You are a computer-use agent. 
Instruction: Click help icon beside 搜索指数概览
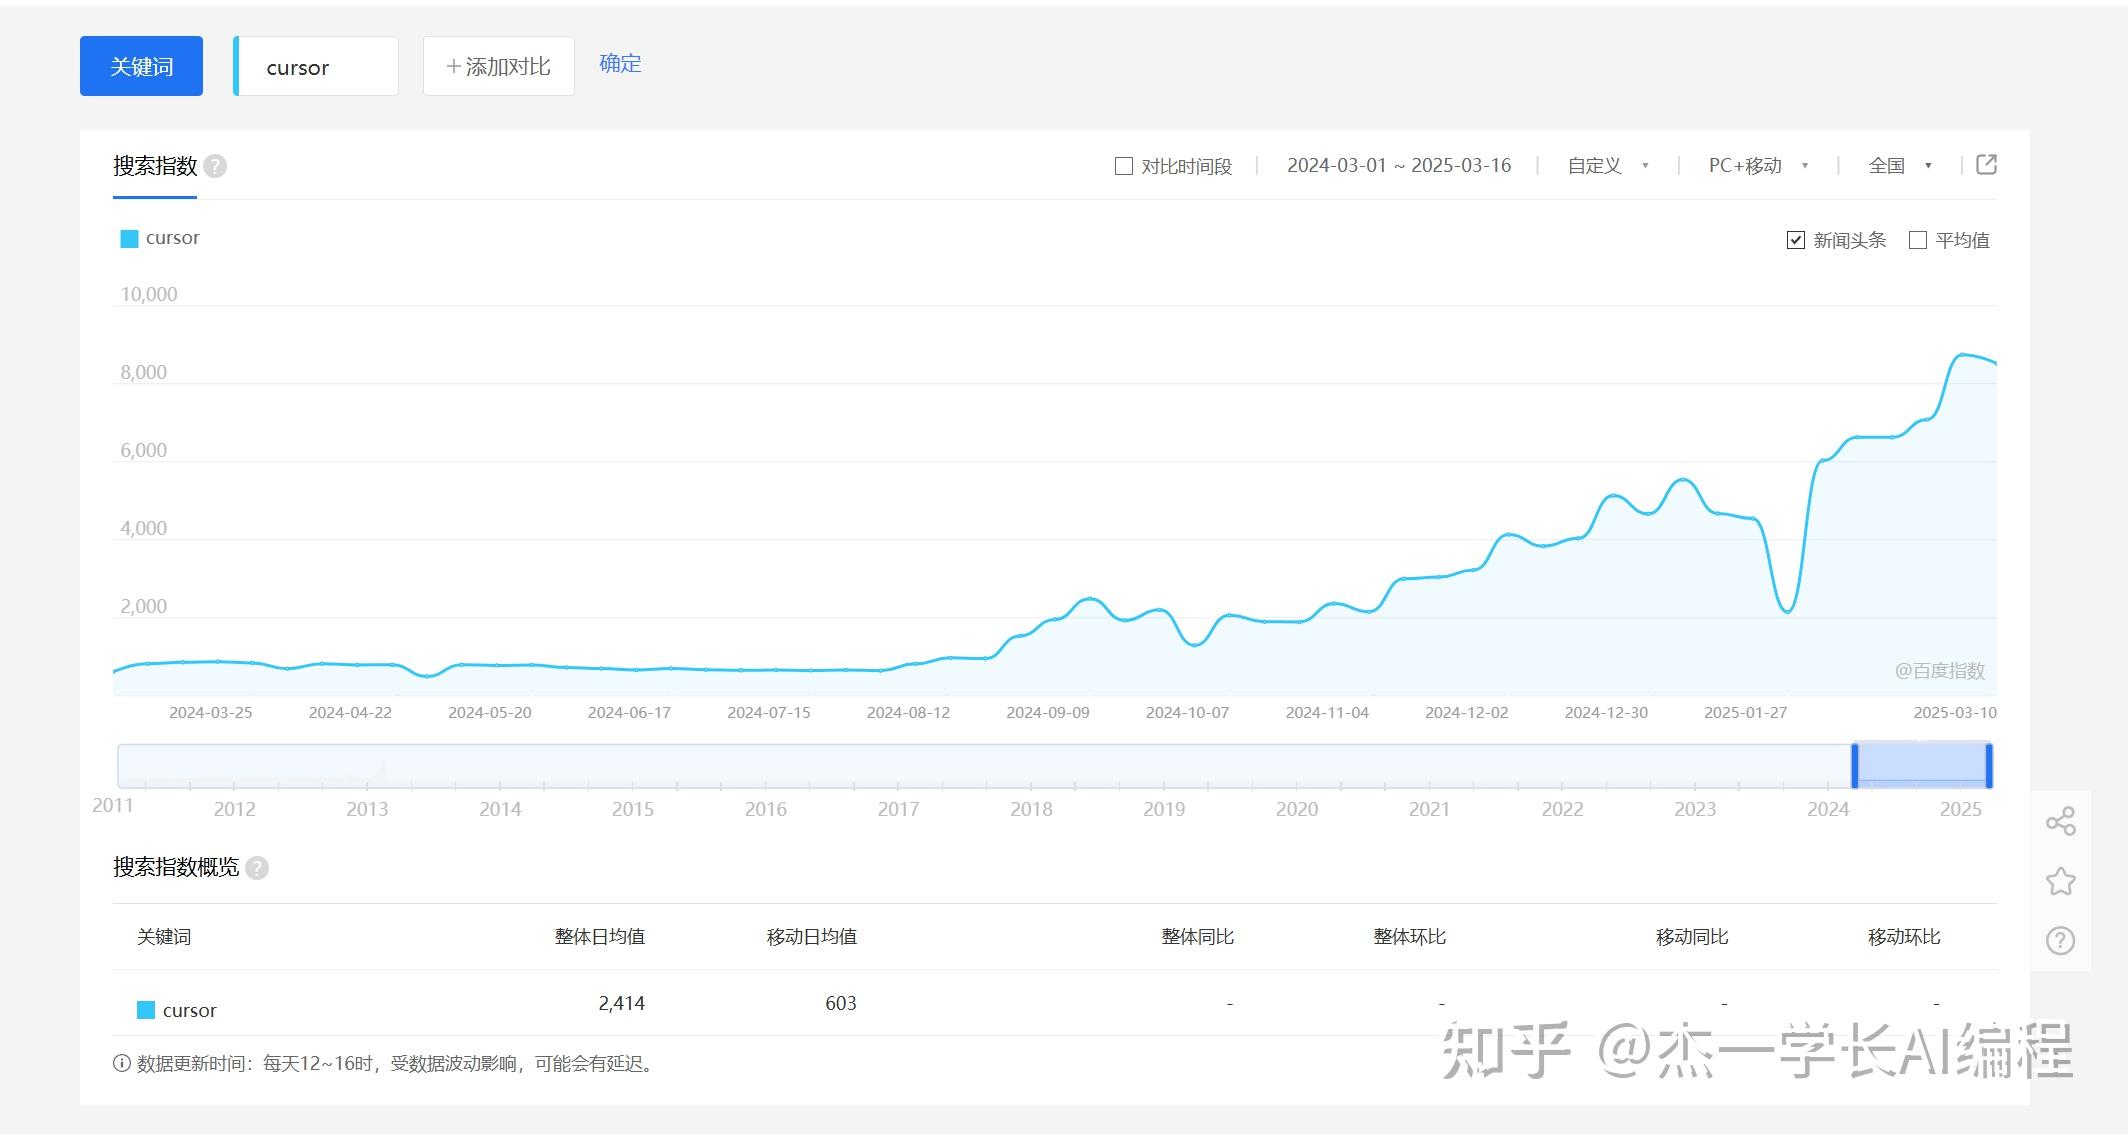pyautogui.click(x=257, y=868)
